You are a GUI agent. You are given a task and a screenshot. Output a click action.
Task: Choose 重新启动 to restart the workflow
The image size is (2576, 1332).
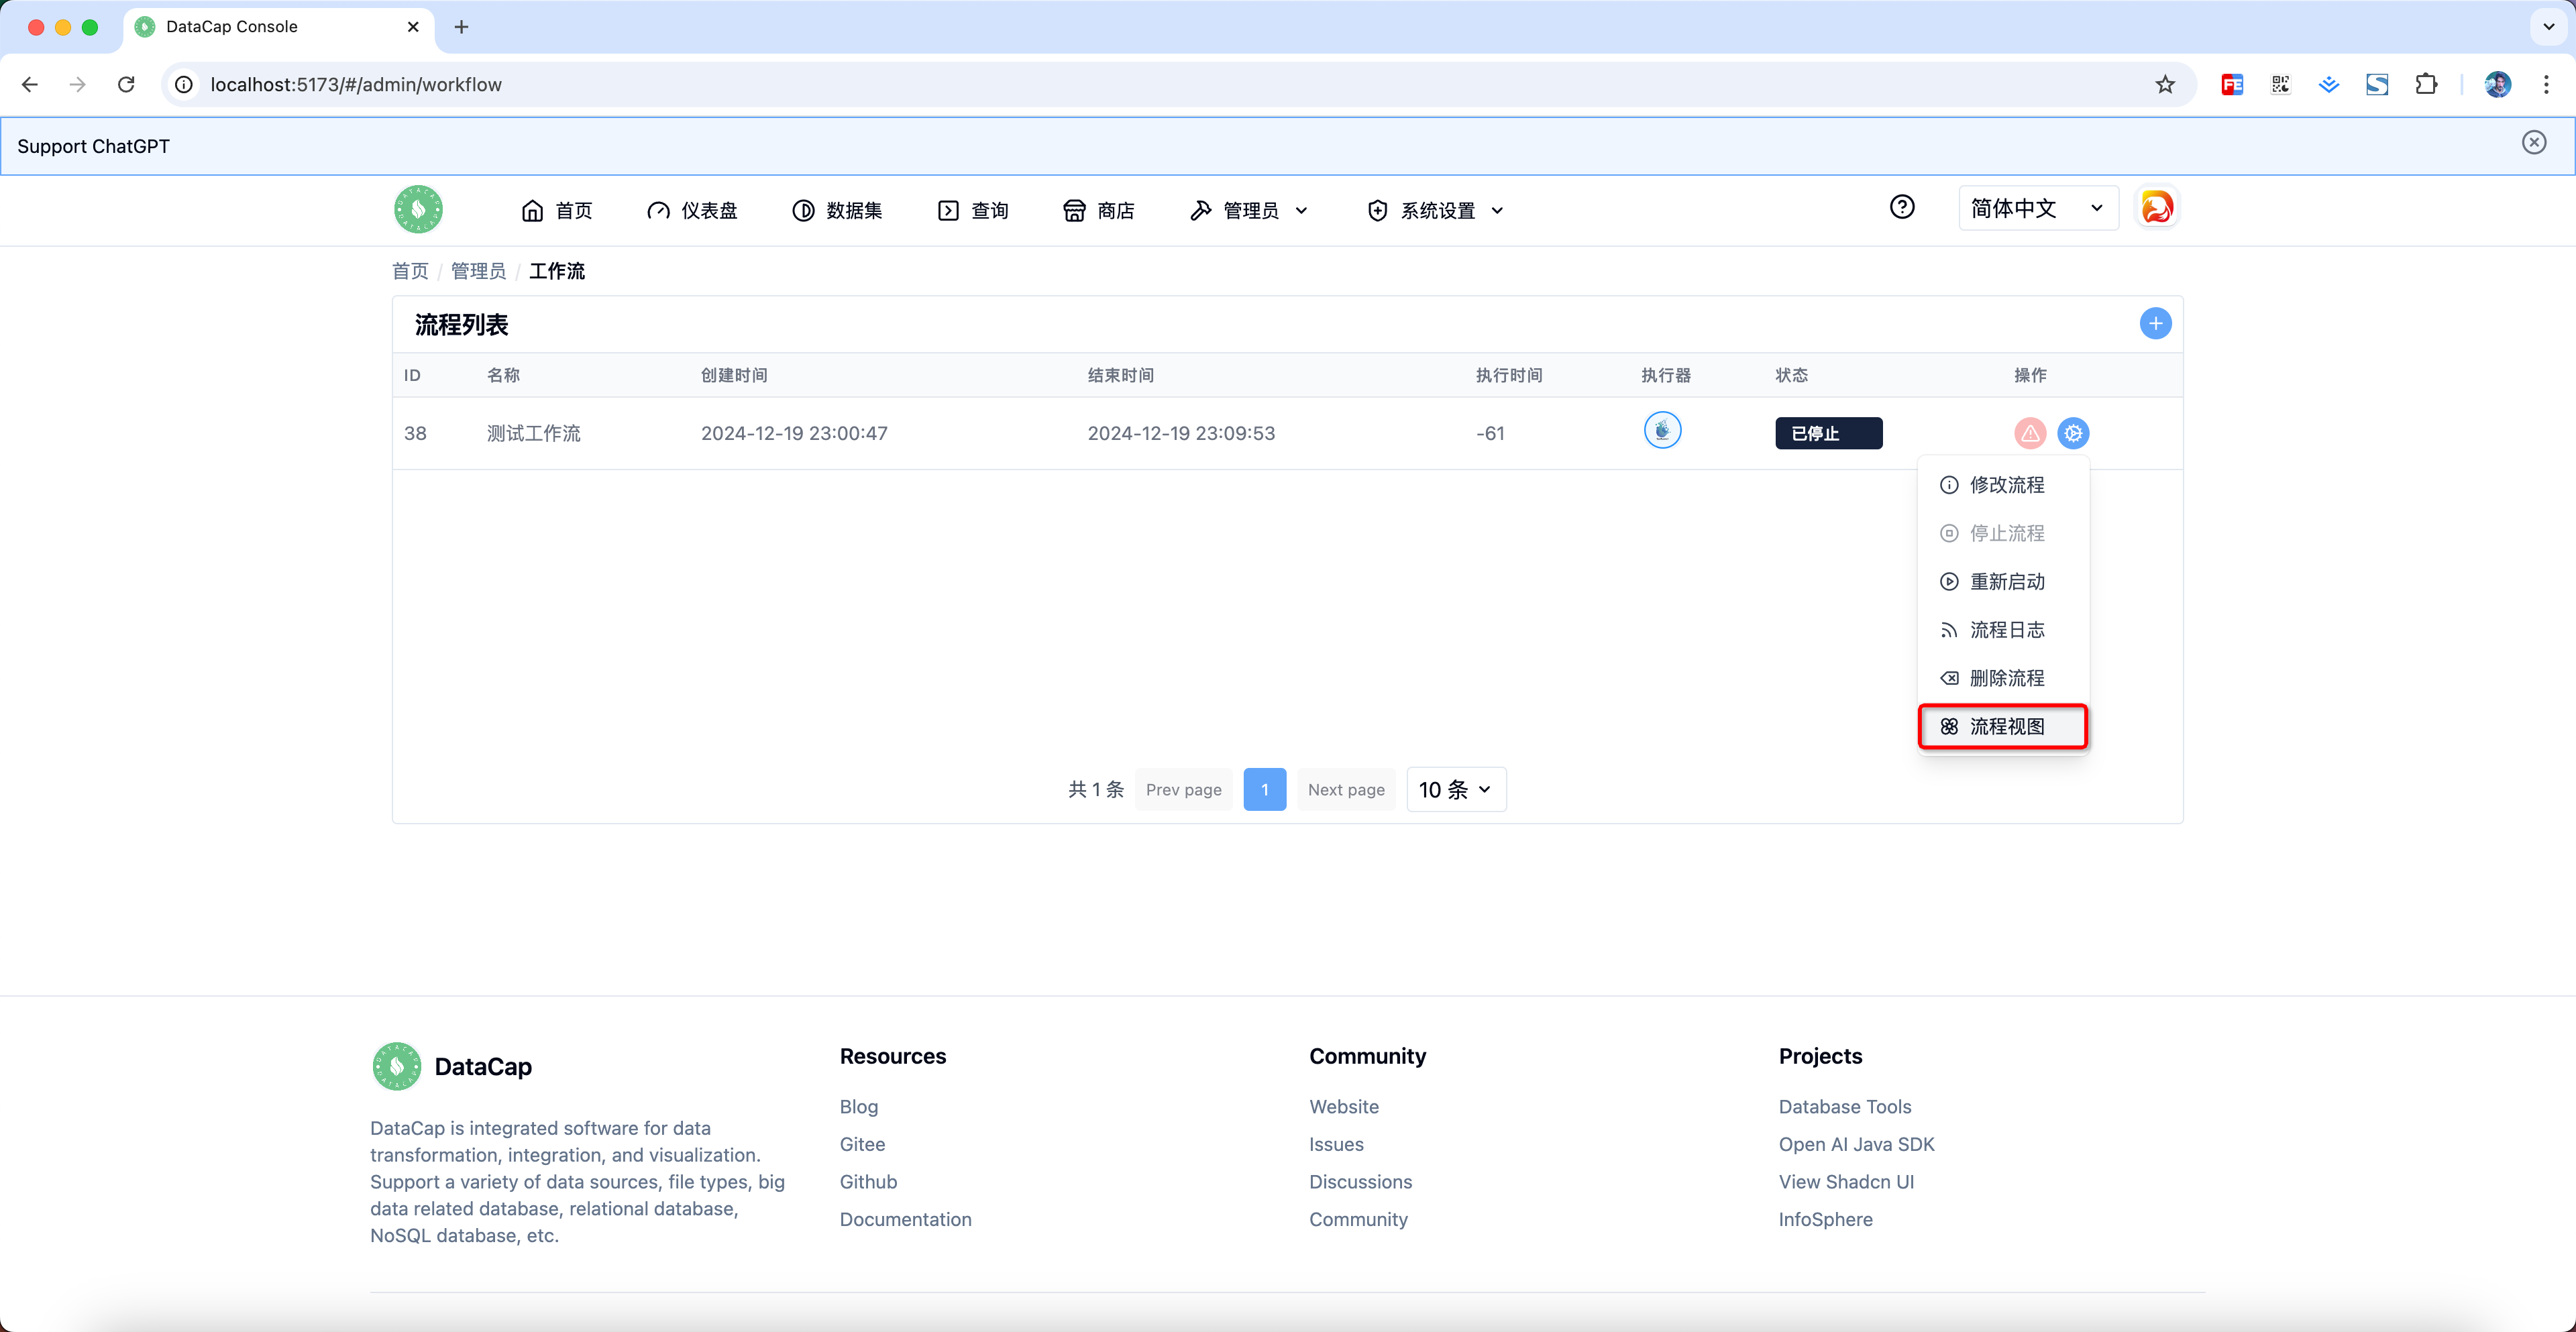coord(2003,582)
